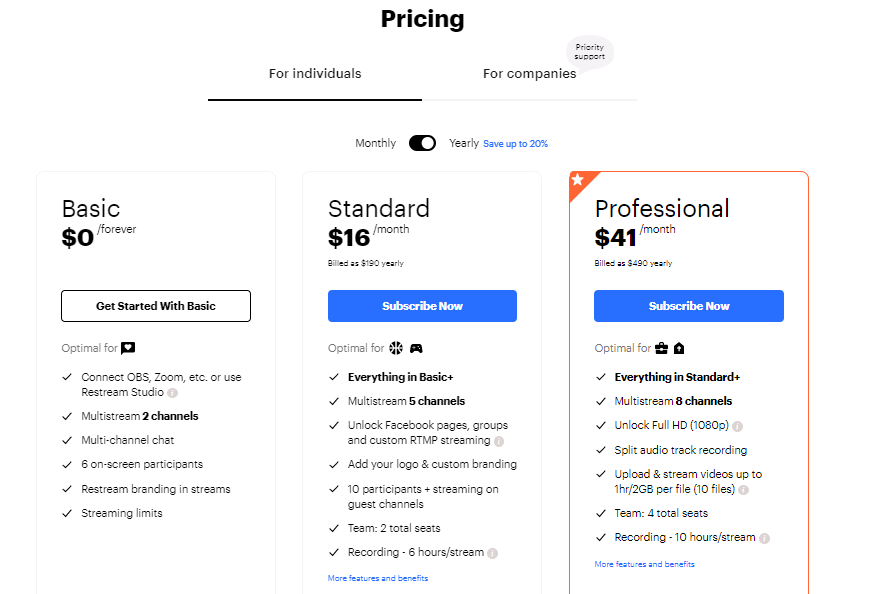Click info icon next to 1hr/2GB per file

[743, 490]
